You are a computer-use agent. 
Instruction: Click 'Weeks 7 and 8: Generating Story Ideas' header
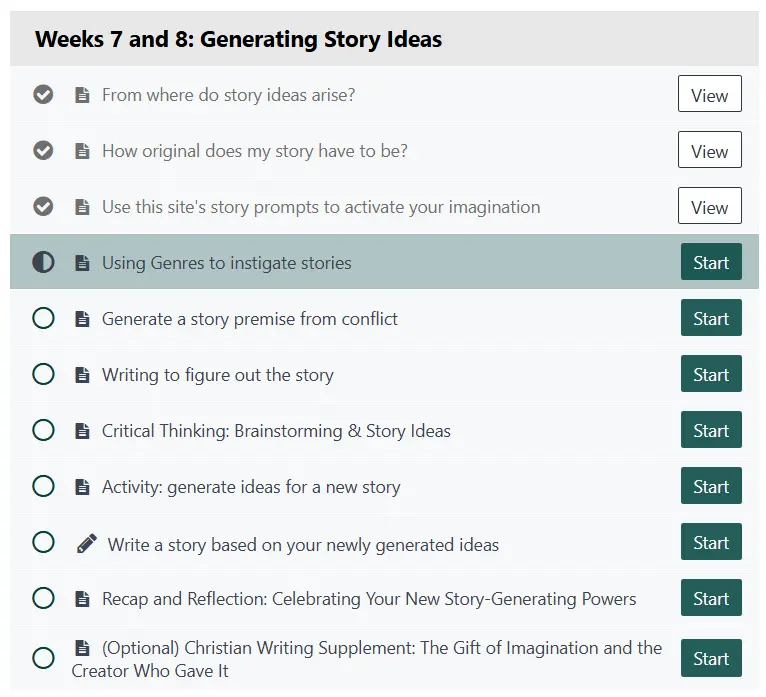tap(238, 40)
